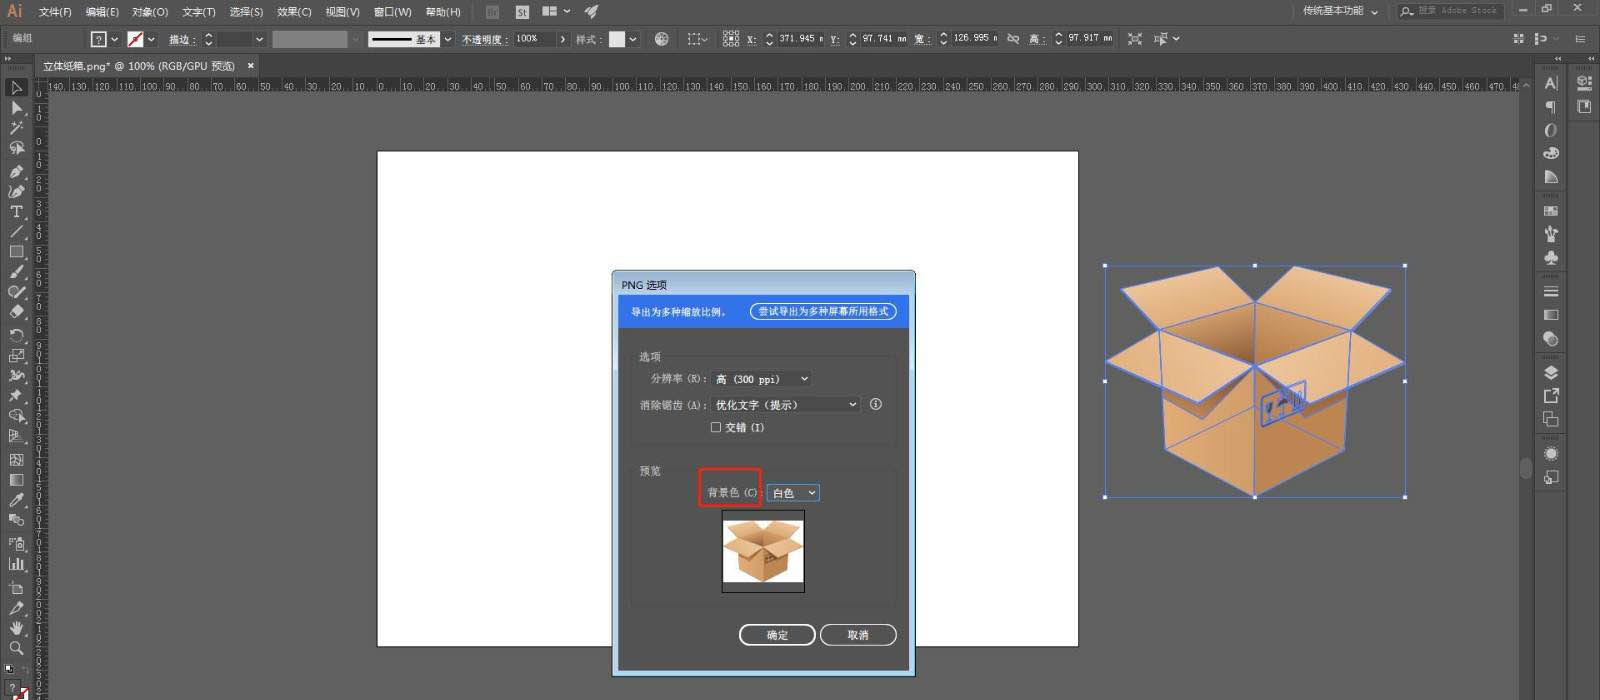This screenshot has height=700, width=1600.
Task: Select the Rectangle tool
Action: (x=16, y=252)
